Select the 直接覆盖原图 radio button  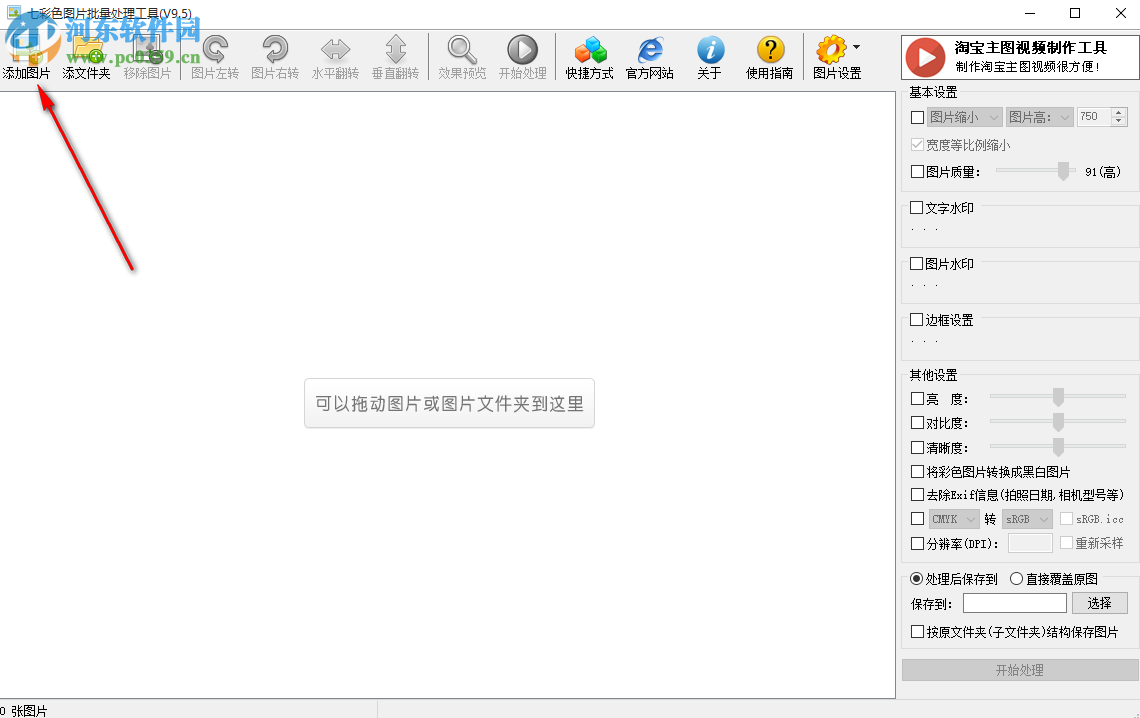1017,579
